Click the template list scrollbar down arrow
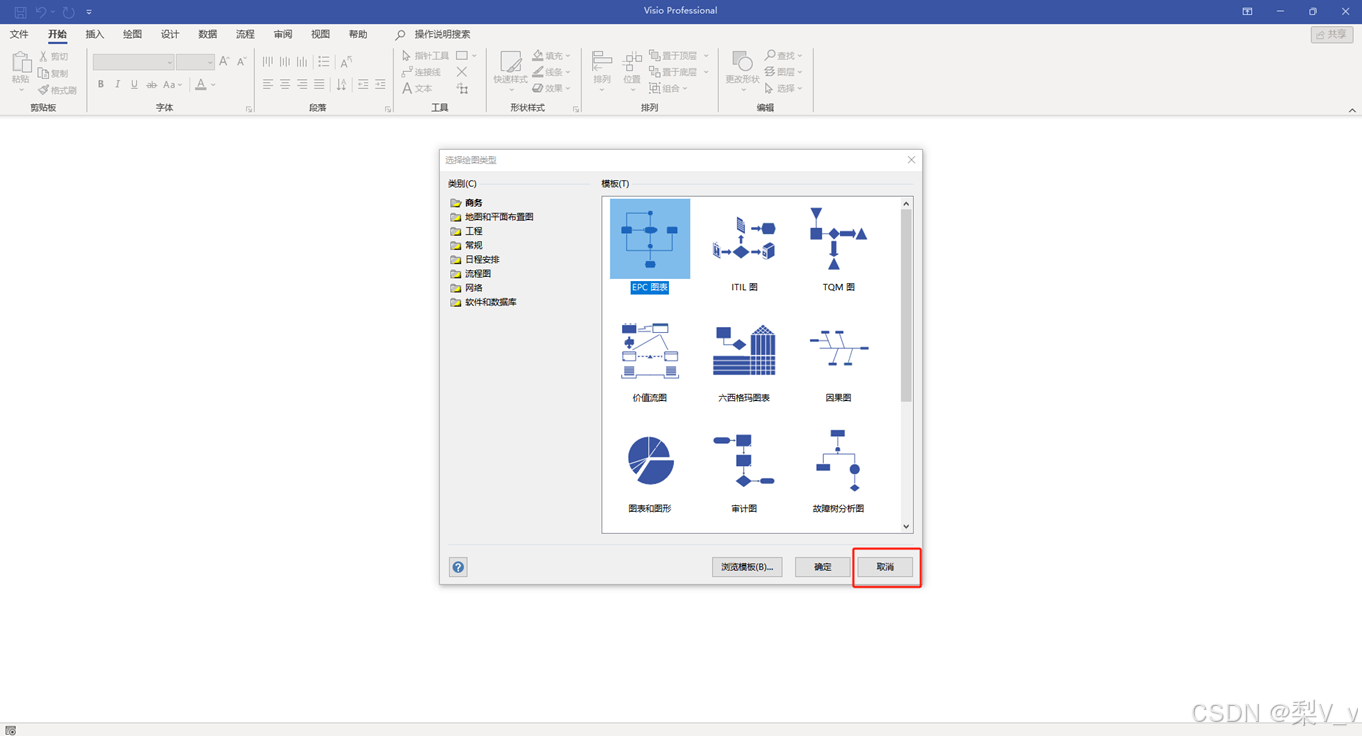The height and width of the screenshot is (736, 1362). (907, 526)
